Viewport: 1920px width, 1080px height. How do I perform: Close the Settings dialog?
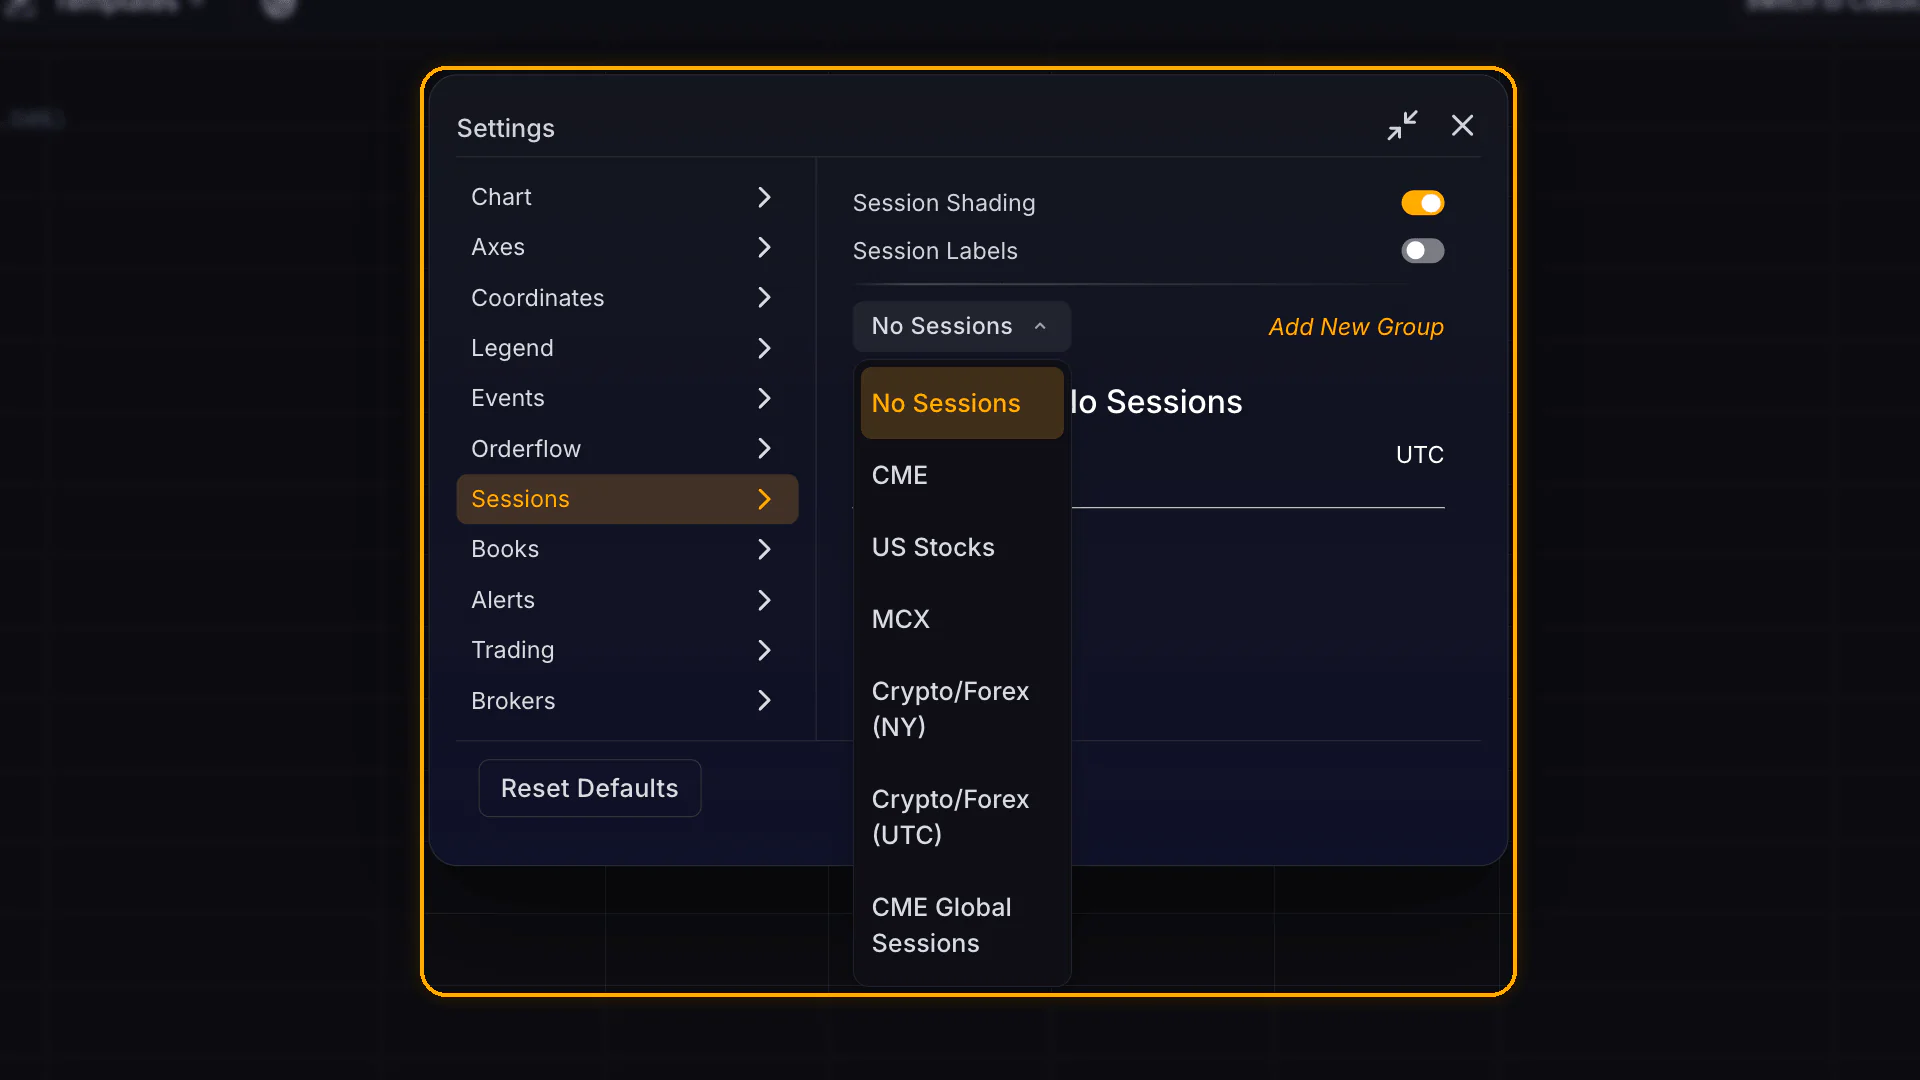pos(1462,125)
